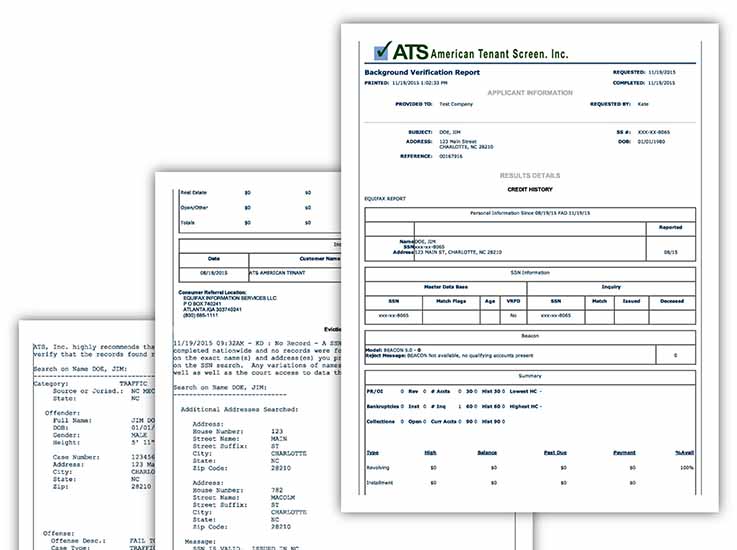Click the 'Gender:' label in back document

pos(66,435)
